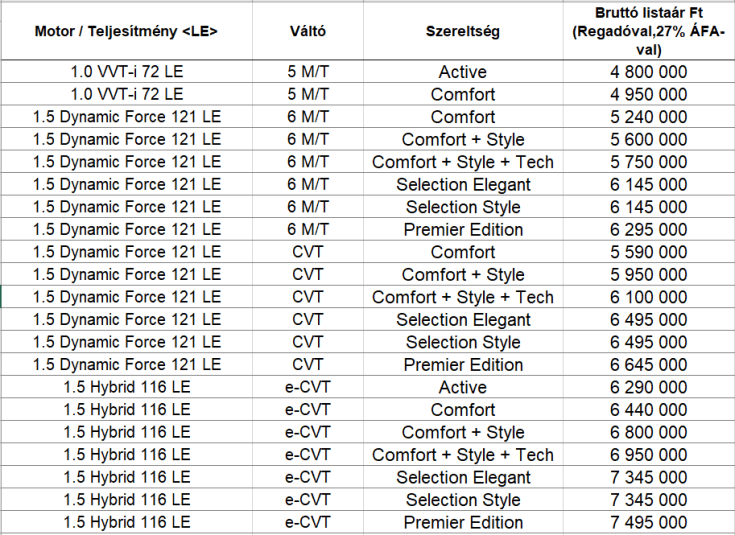Screen dimensions: 735x535
Task: Select the cell with price 5 750 000
Action: click(x=649, y=162)
